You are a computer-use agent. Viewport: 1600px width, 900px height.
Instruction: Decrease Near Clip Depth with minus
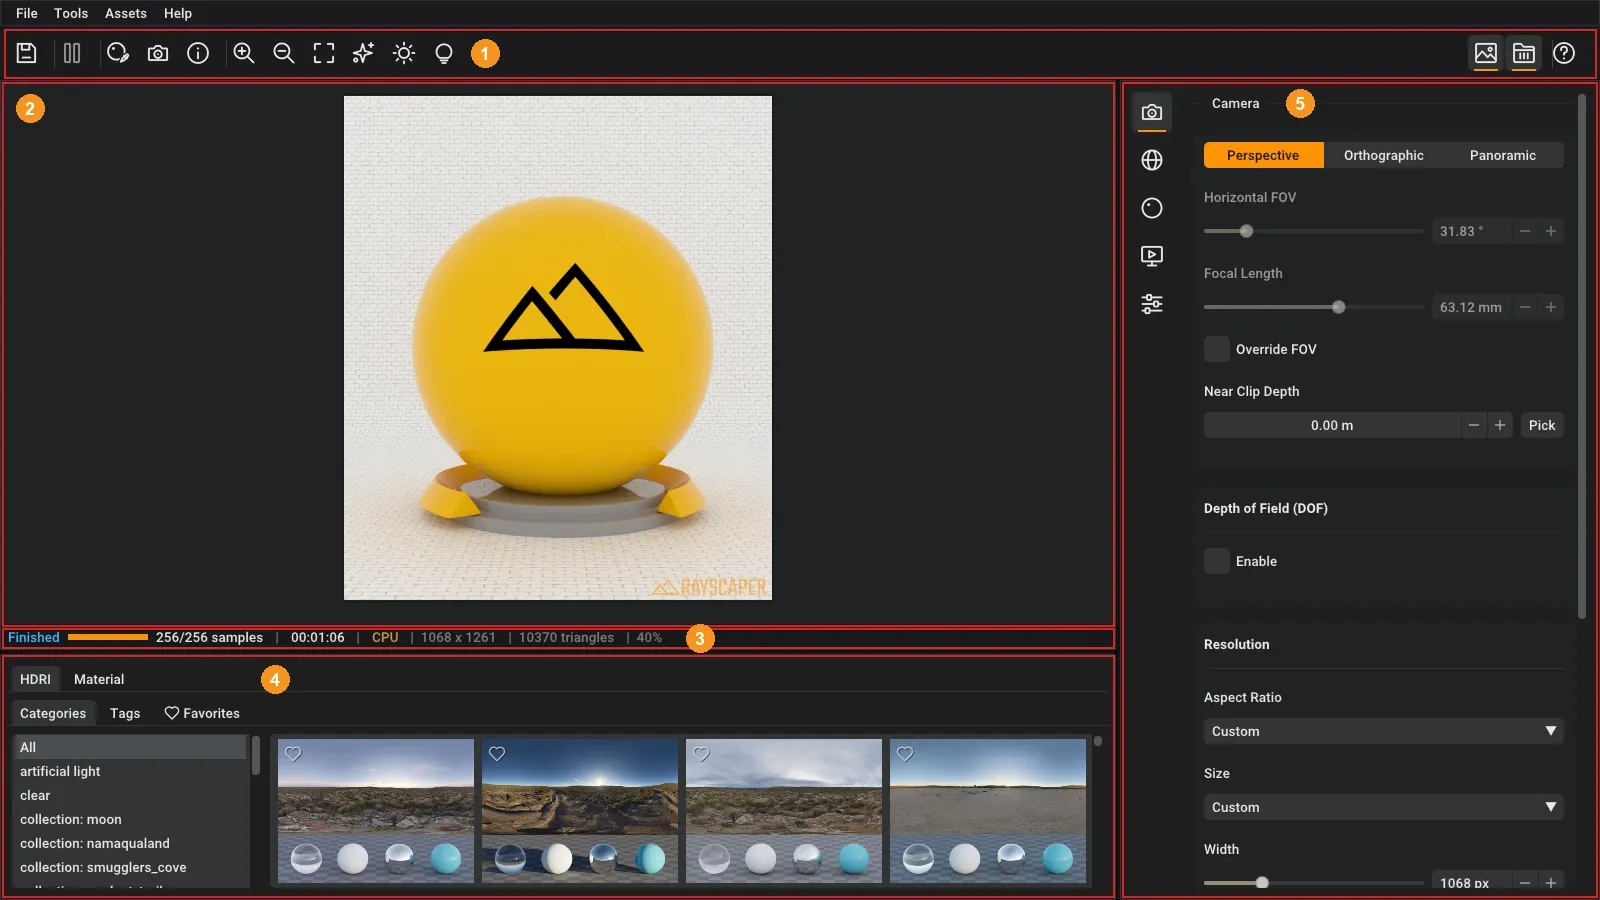(x=1474, y=425)
